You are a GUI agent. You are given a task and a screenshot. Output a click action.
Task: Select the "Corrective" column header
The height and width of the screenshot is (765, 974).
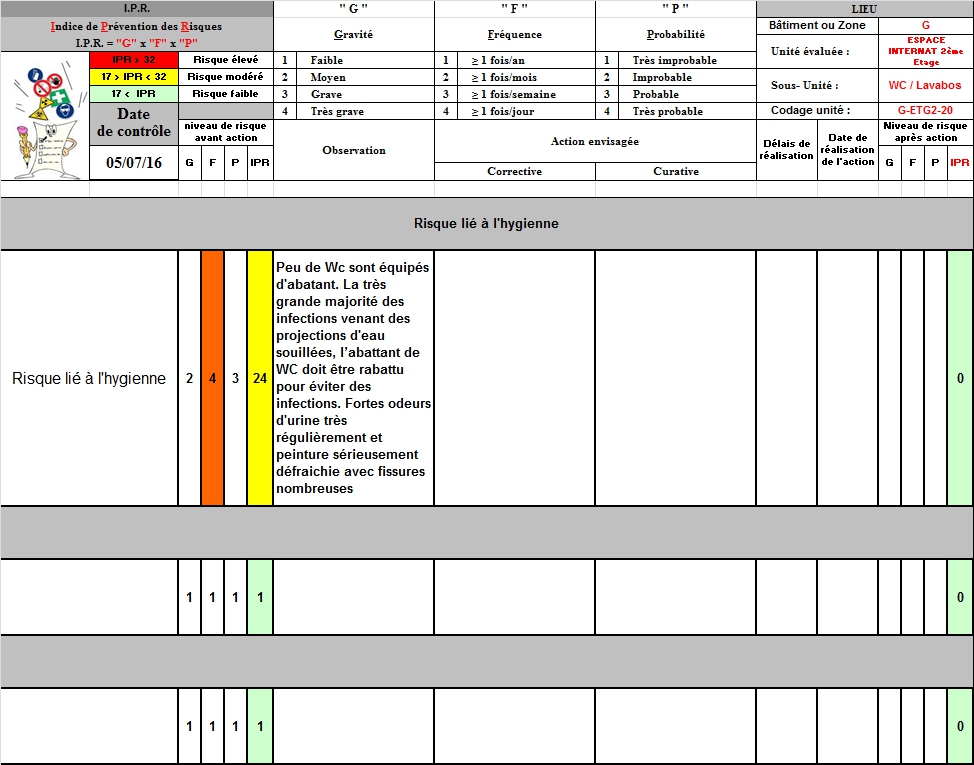514,172
